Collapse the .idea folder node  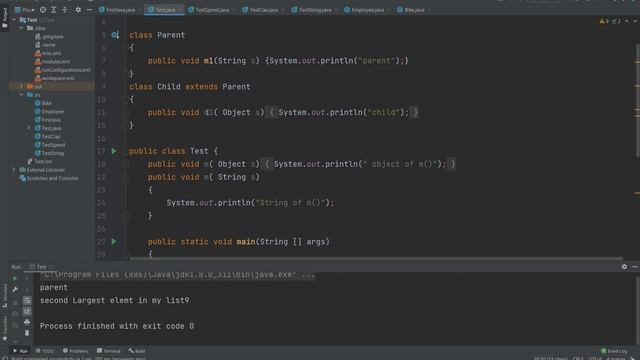[x=22, y=28]
